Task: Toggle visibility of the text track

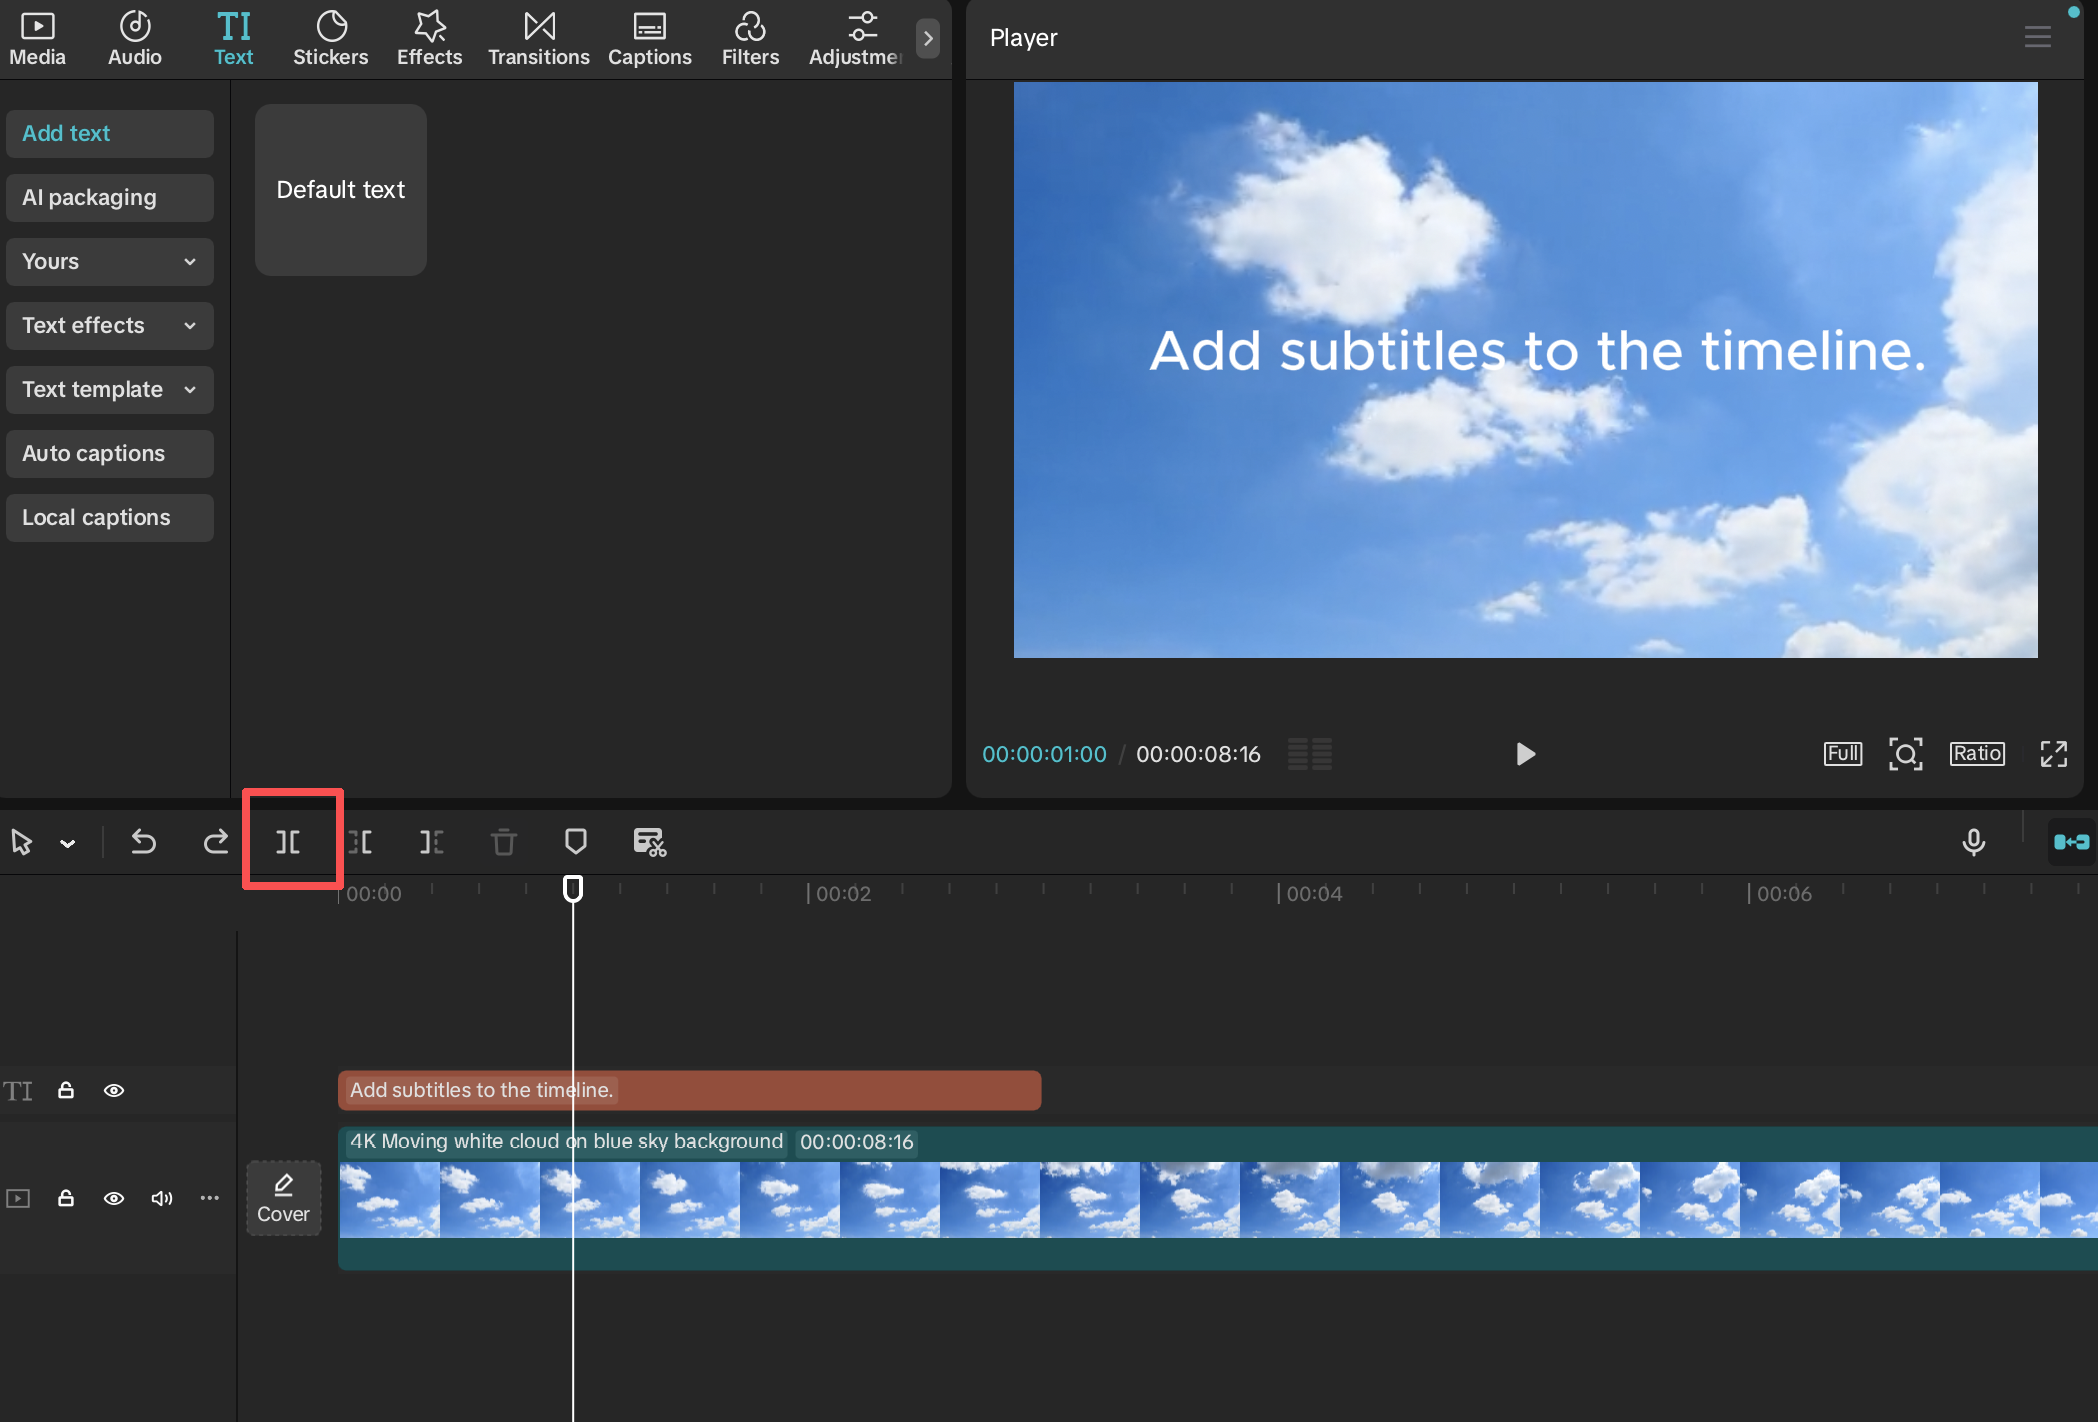Action: [114, 1090]
